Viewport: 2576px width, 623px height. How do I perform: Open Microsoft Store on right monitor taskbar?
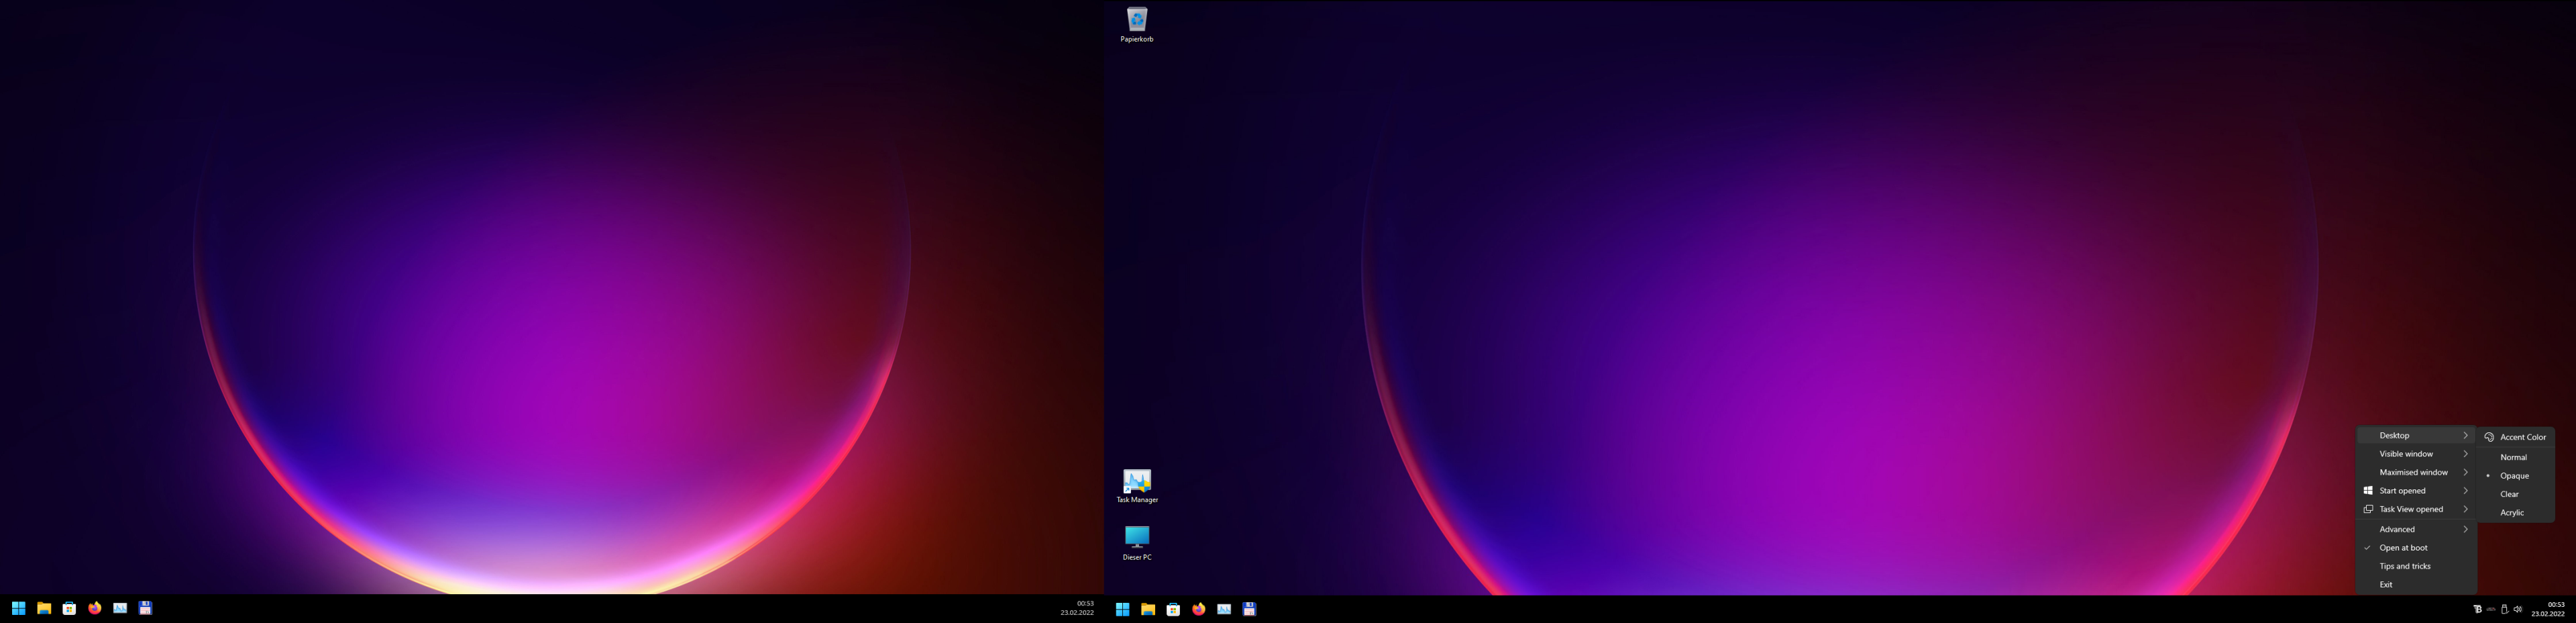coord(1173,609)
